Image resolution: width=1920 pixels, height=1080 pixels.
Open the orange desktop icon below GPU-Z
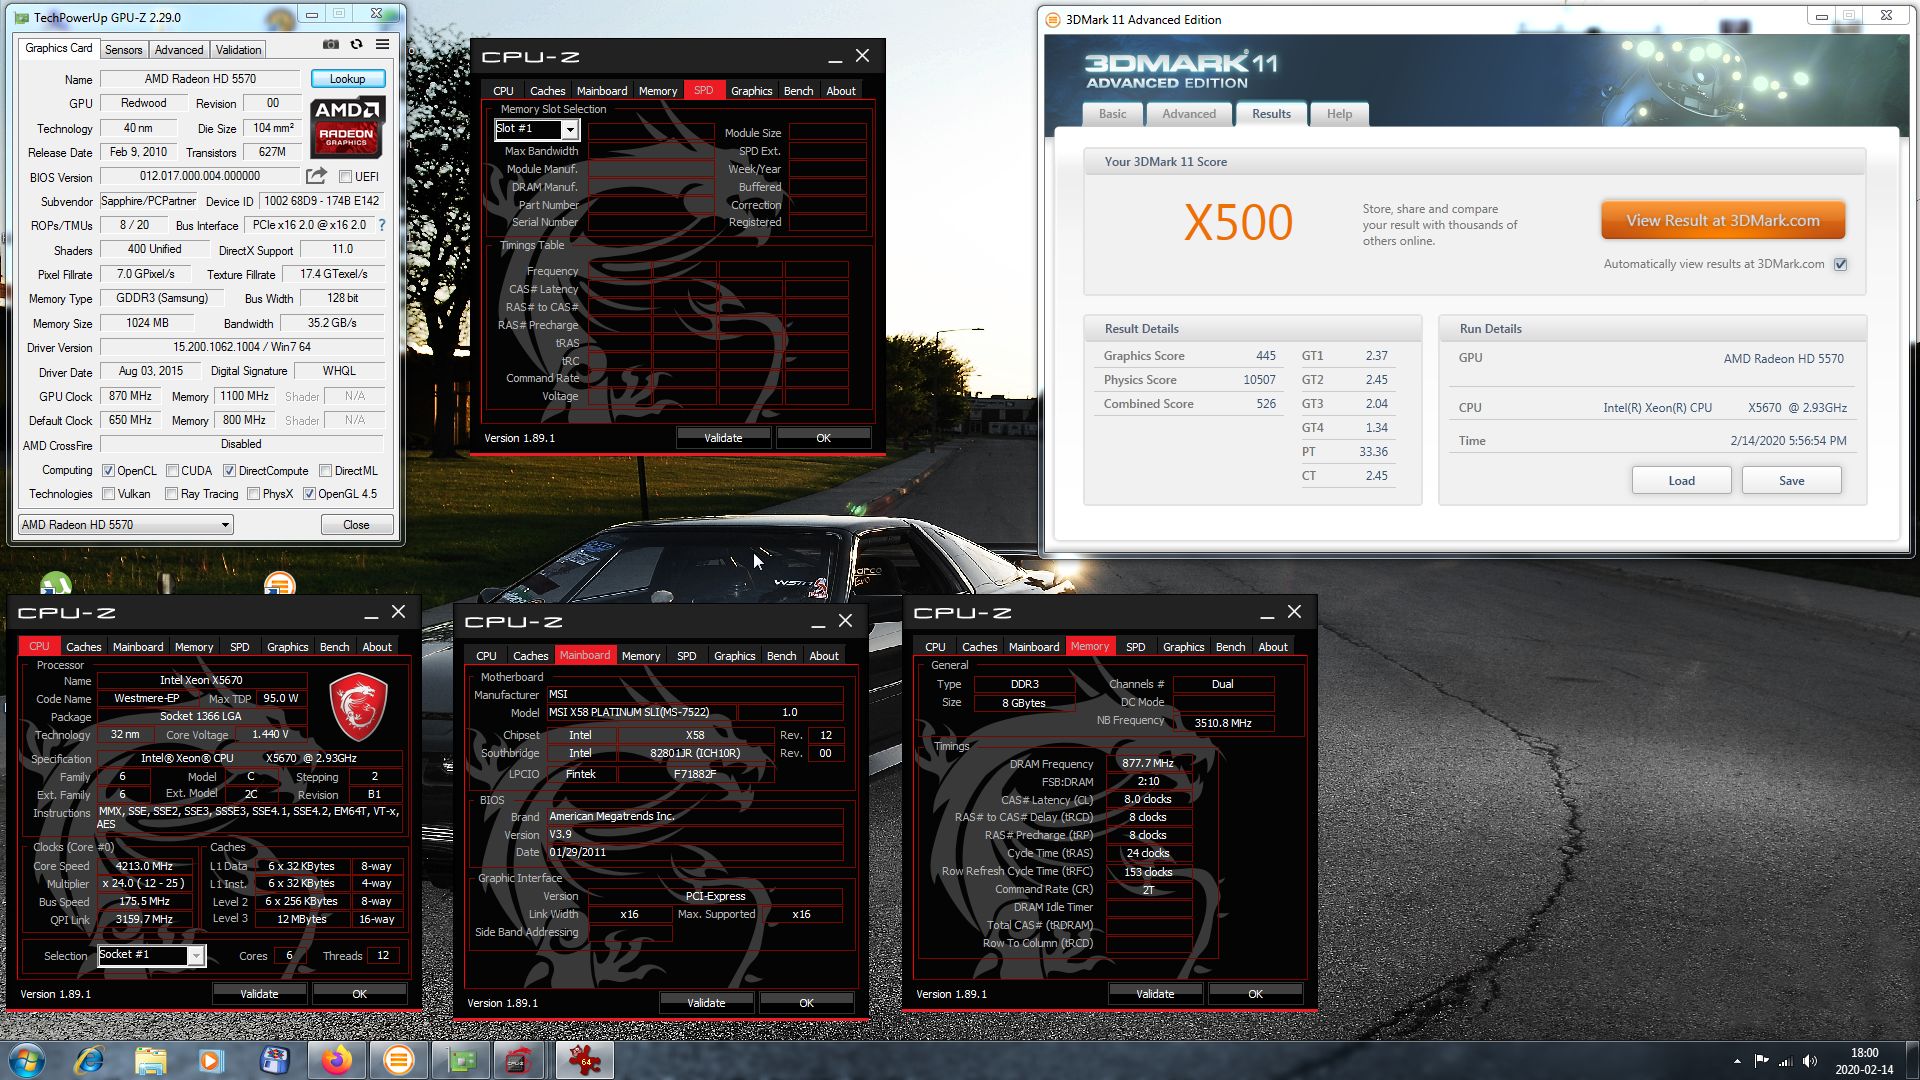tap(280, 583)
